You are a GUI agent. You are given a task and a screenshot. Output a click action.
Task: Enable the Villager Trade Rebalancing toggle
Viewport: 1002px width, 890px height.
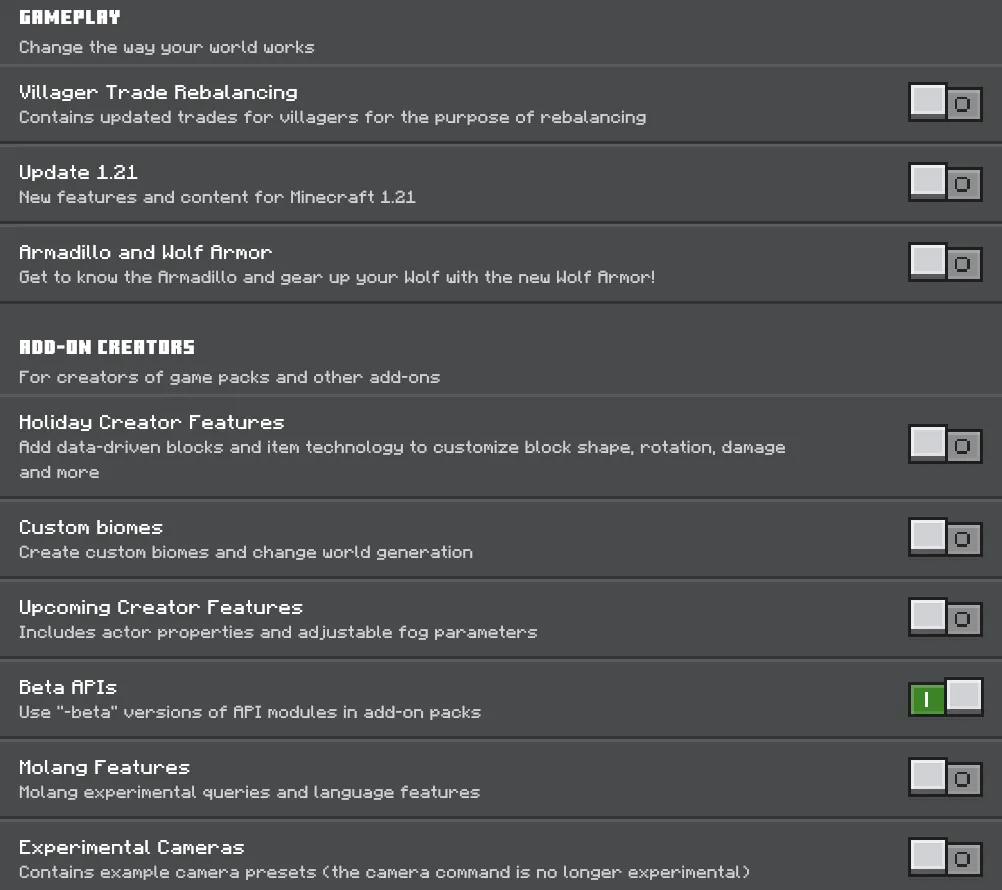click(945, 102)
